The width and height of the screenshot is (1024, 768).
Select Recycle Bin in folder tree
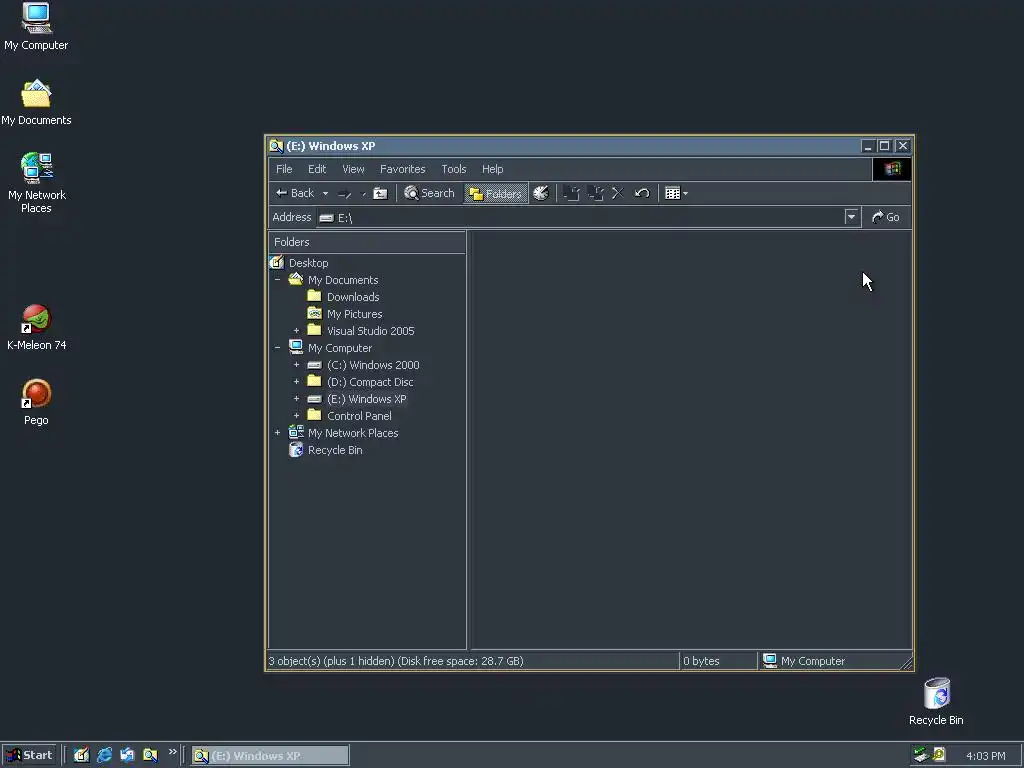tap(335, 450)
